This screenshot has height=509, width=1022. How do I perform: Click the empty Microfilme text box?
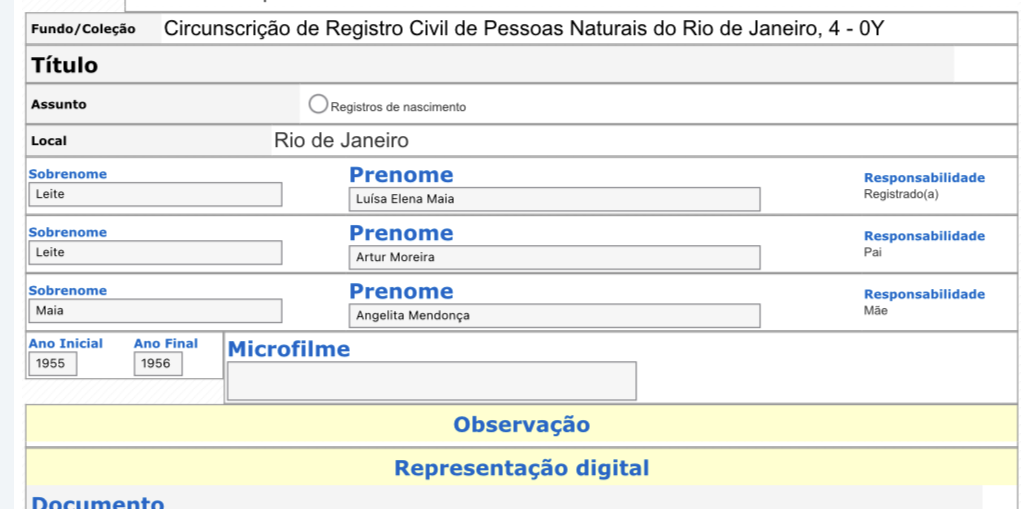pyautogui.click(x=432, y=381)
